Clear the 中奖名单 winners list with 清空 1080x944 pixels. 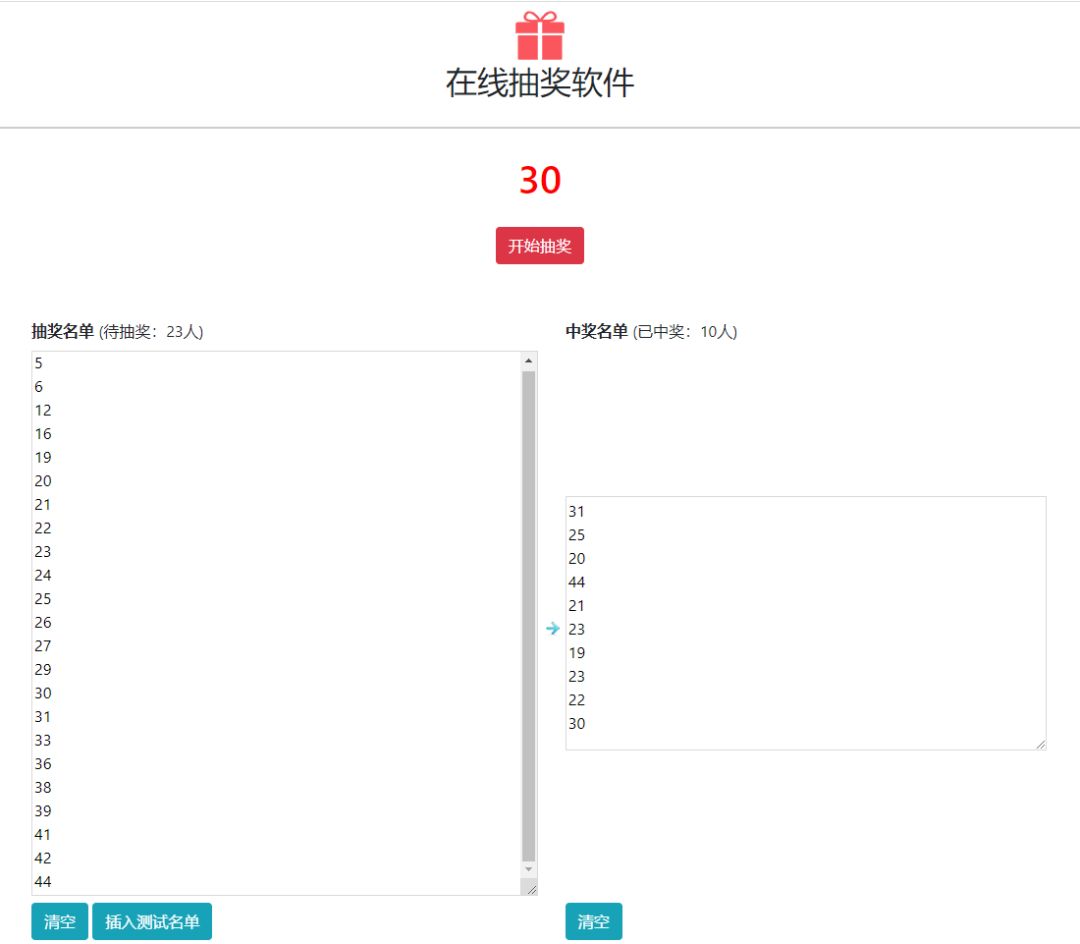point(594,921)
